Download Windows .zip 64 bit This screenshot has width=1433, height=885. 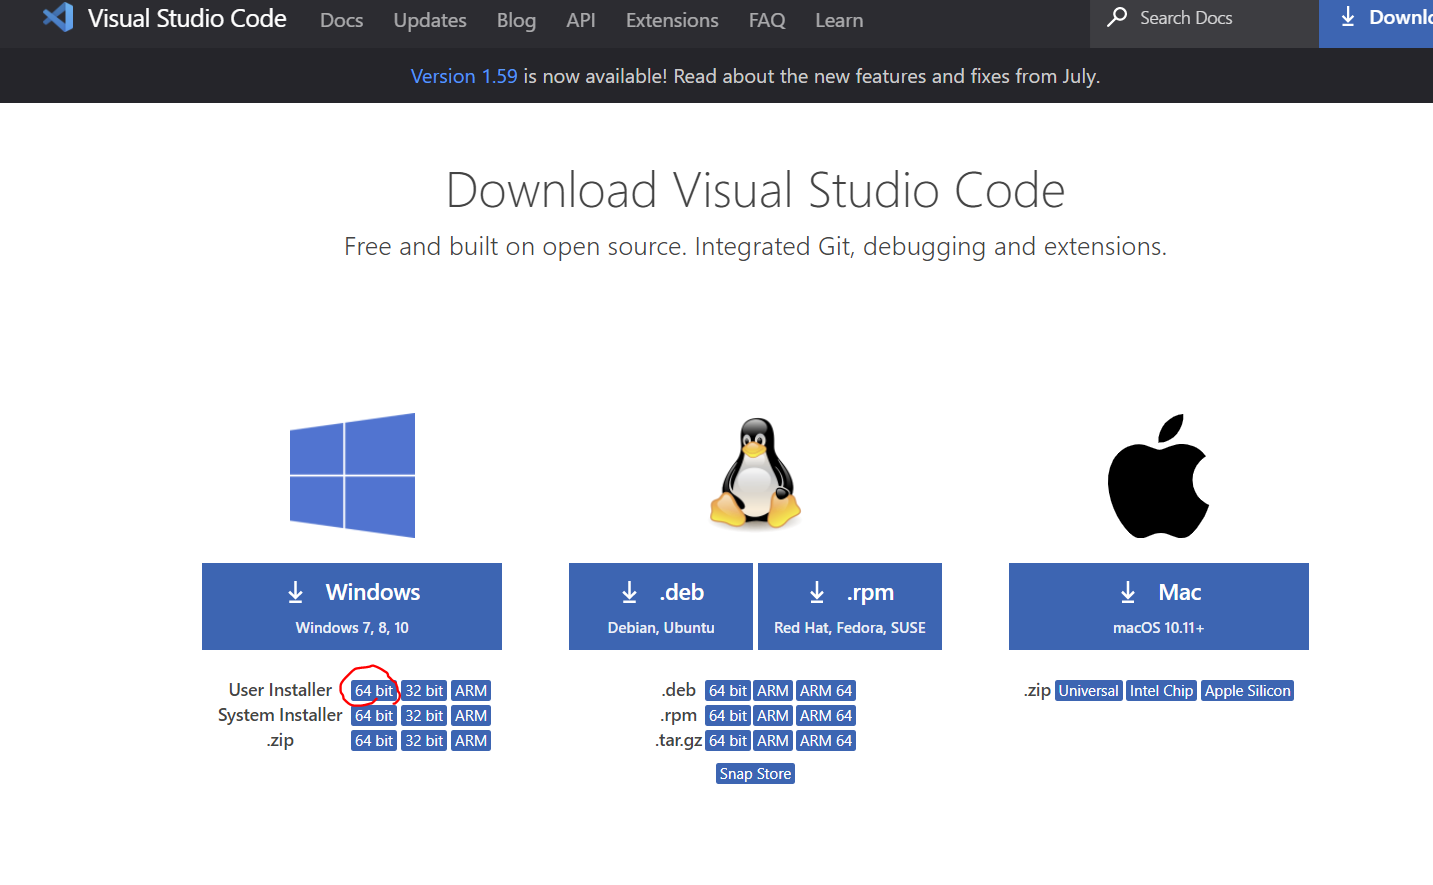click(374, 741)
